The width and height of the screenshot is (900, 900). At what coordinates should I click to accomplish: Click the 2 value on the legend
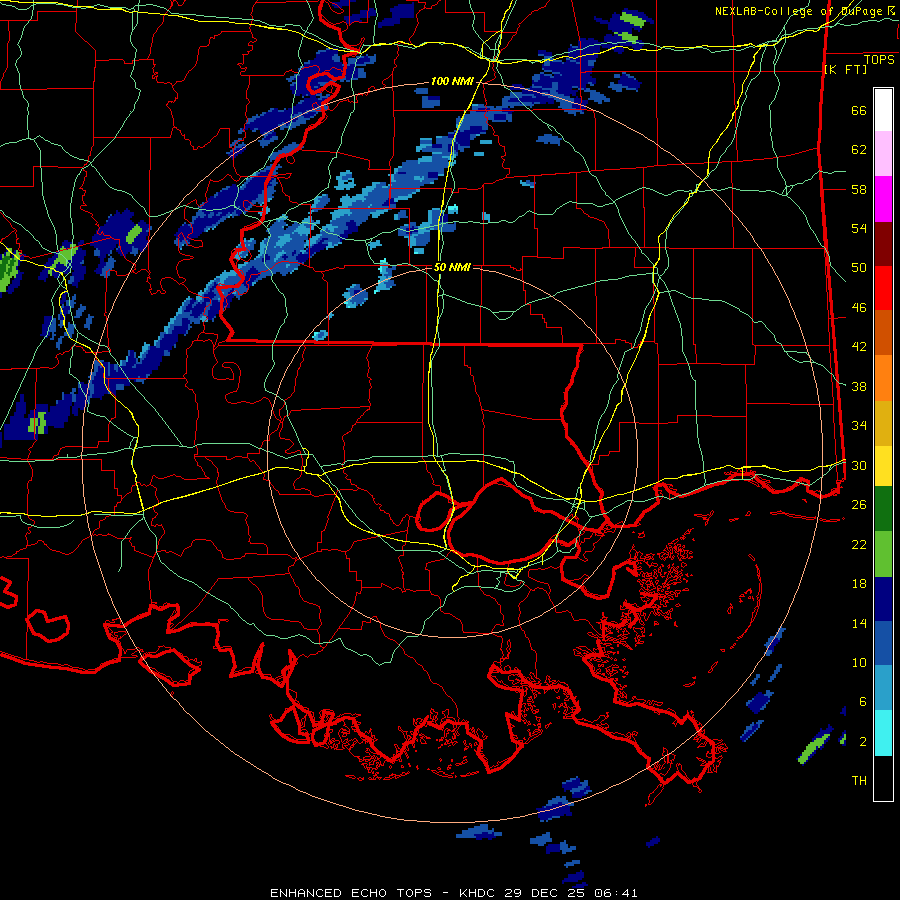(863, 741)
